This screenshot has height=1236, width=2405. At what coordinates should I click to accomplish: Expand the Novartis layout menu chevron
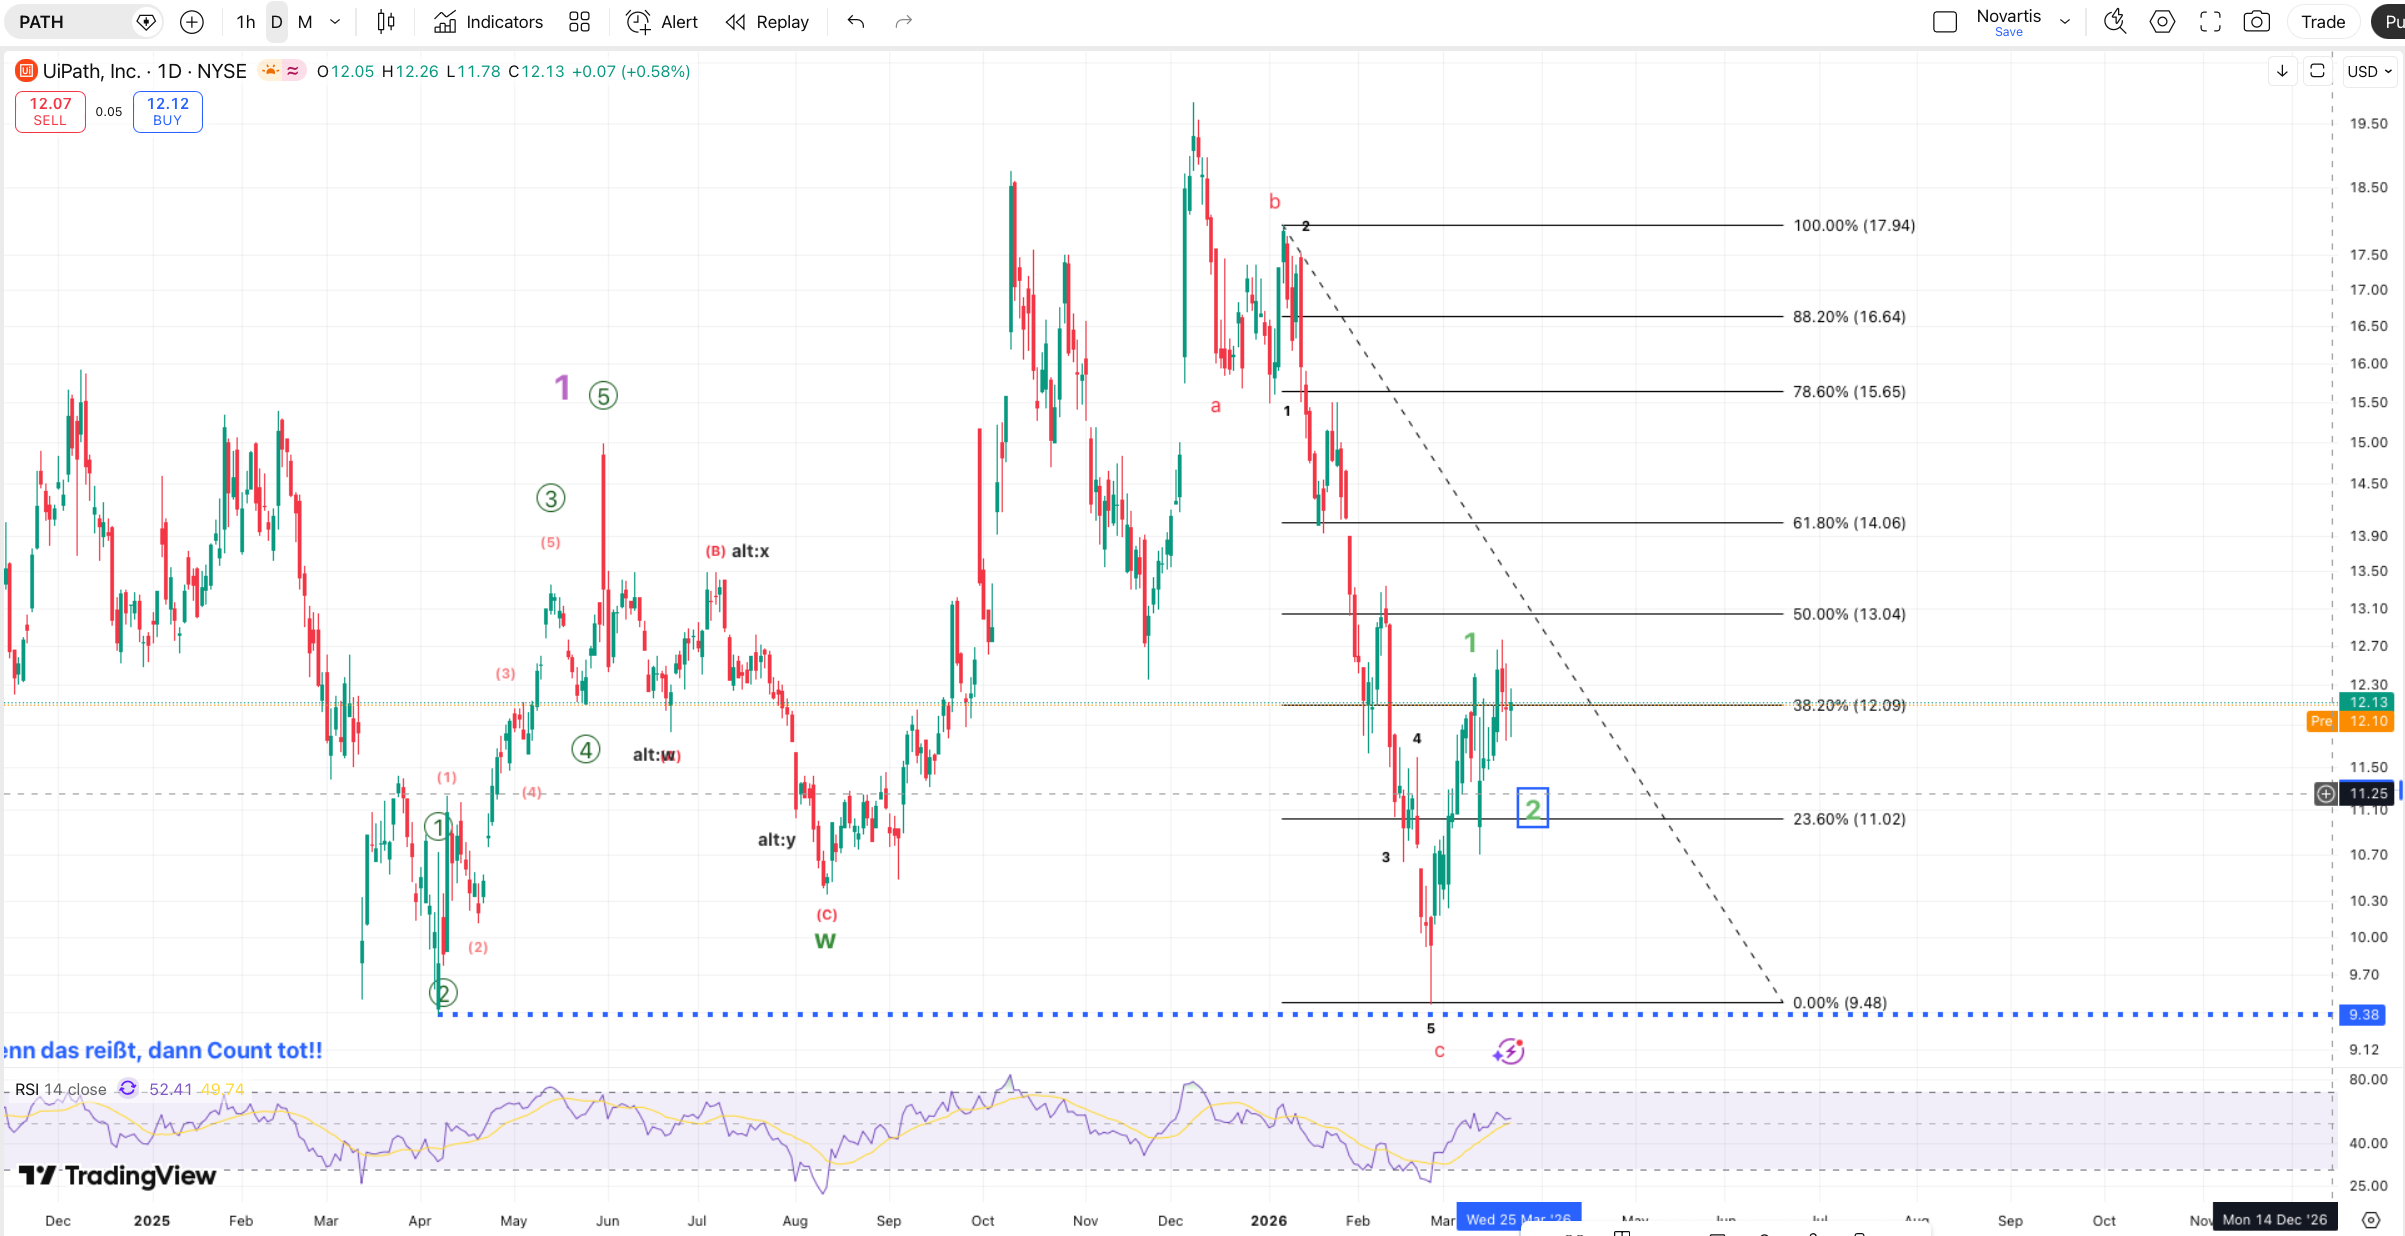coord(2065,22)
